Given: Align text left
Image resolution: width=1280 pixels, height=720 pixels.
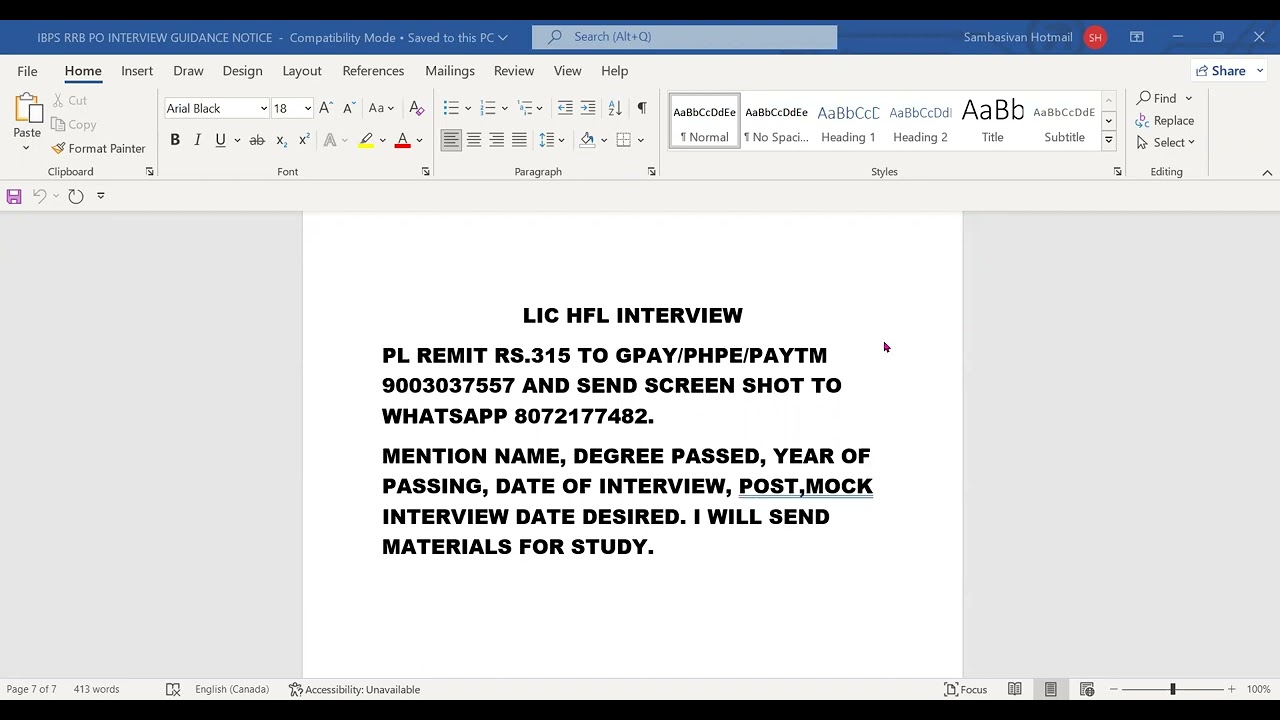Looking at the screenshot, I should (x=451, y=140).
